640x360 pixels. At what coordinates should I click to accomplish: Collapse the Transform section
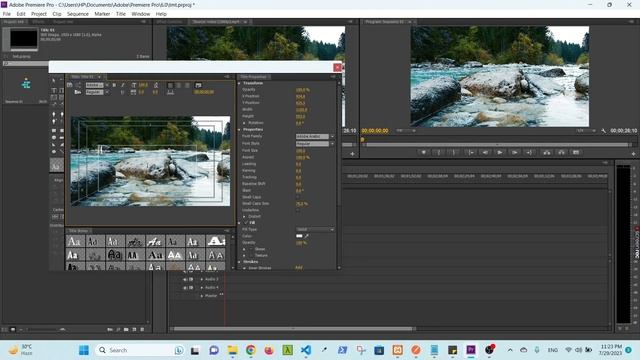240,83
